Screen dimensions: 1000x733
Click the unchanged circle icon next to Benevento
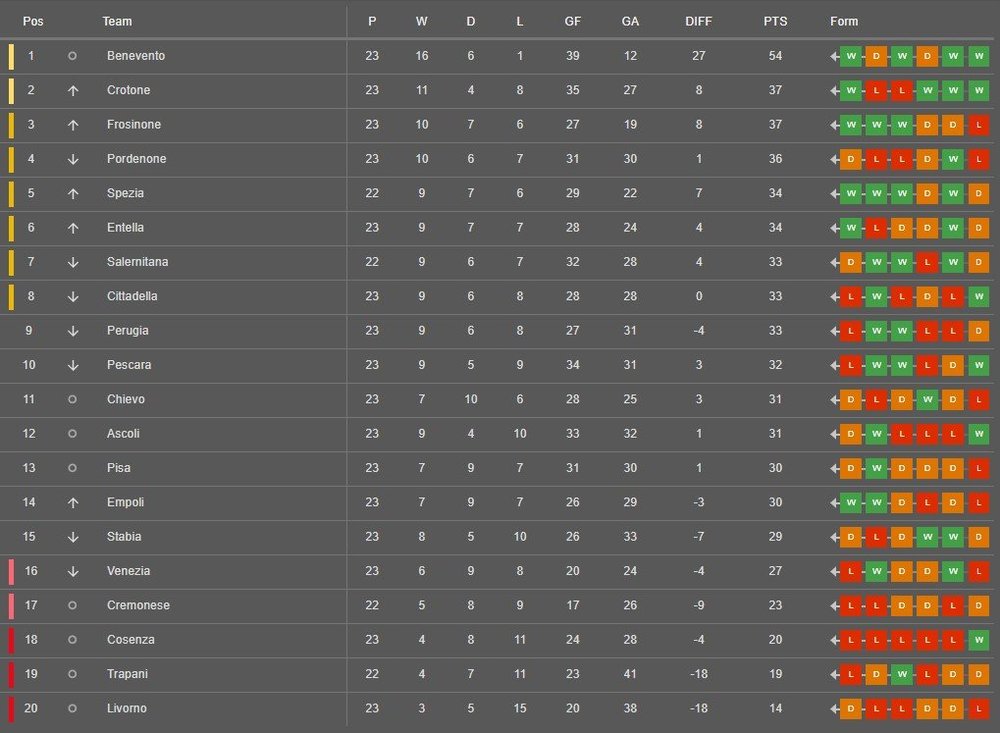(x=72, y=56)
